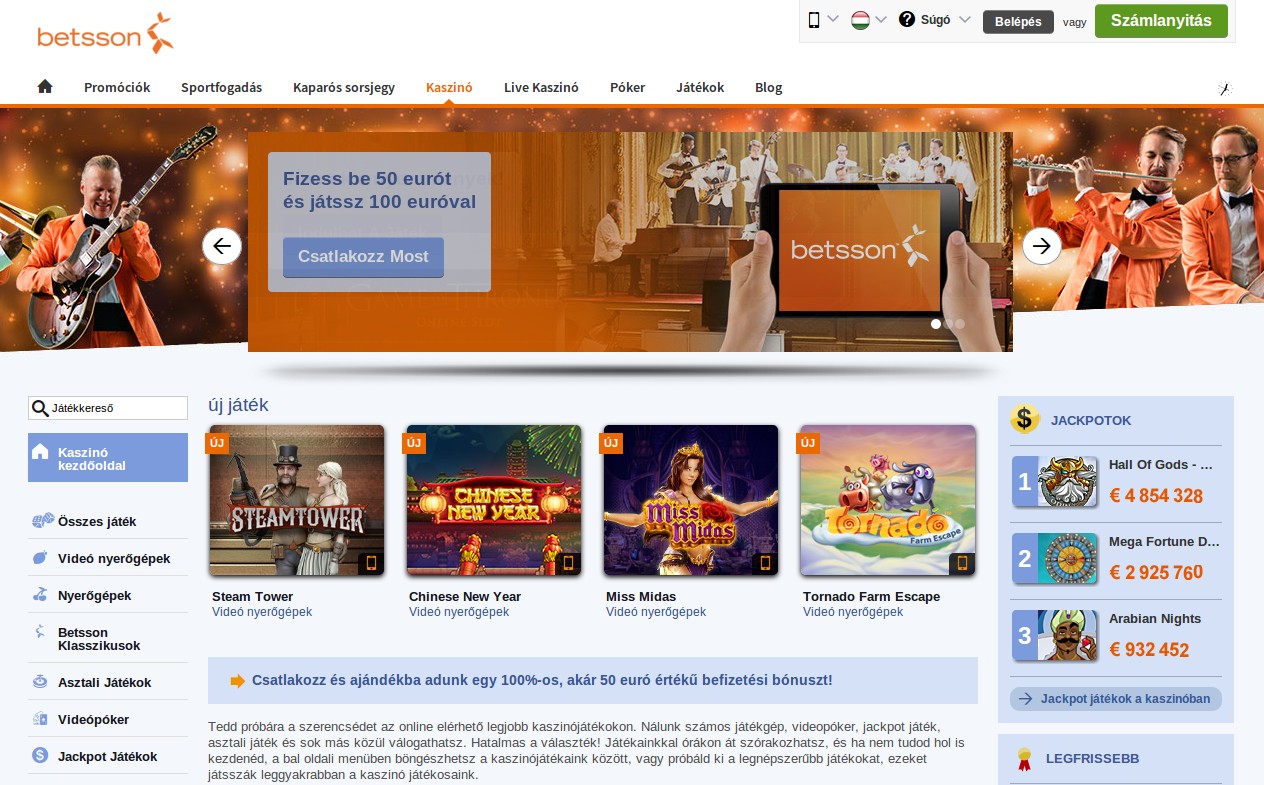Click the arrow icon in Jackpot játékok link
Image resolution: width=1264 pixels, height=785 pixels.
(x=1026, y=698)
